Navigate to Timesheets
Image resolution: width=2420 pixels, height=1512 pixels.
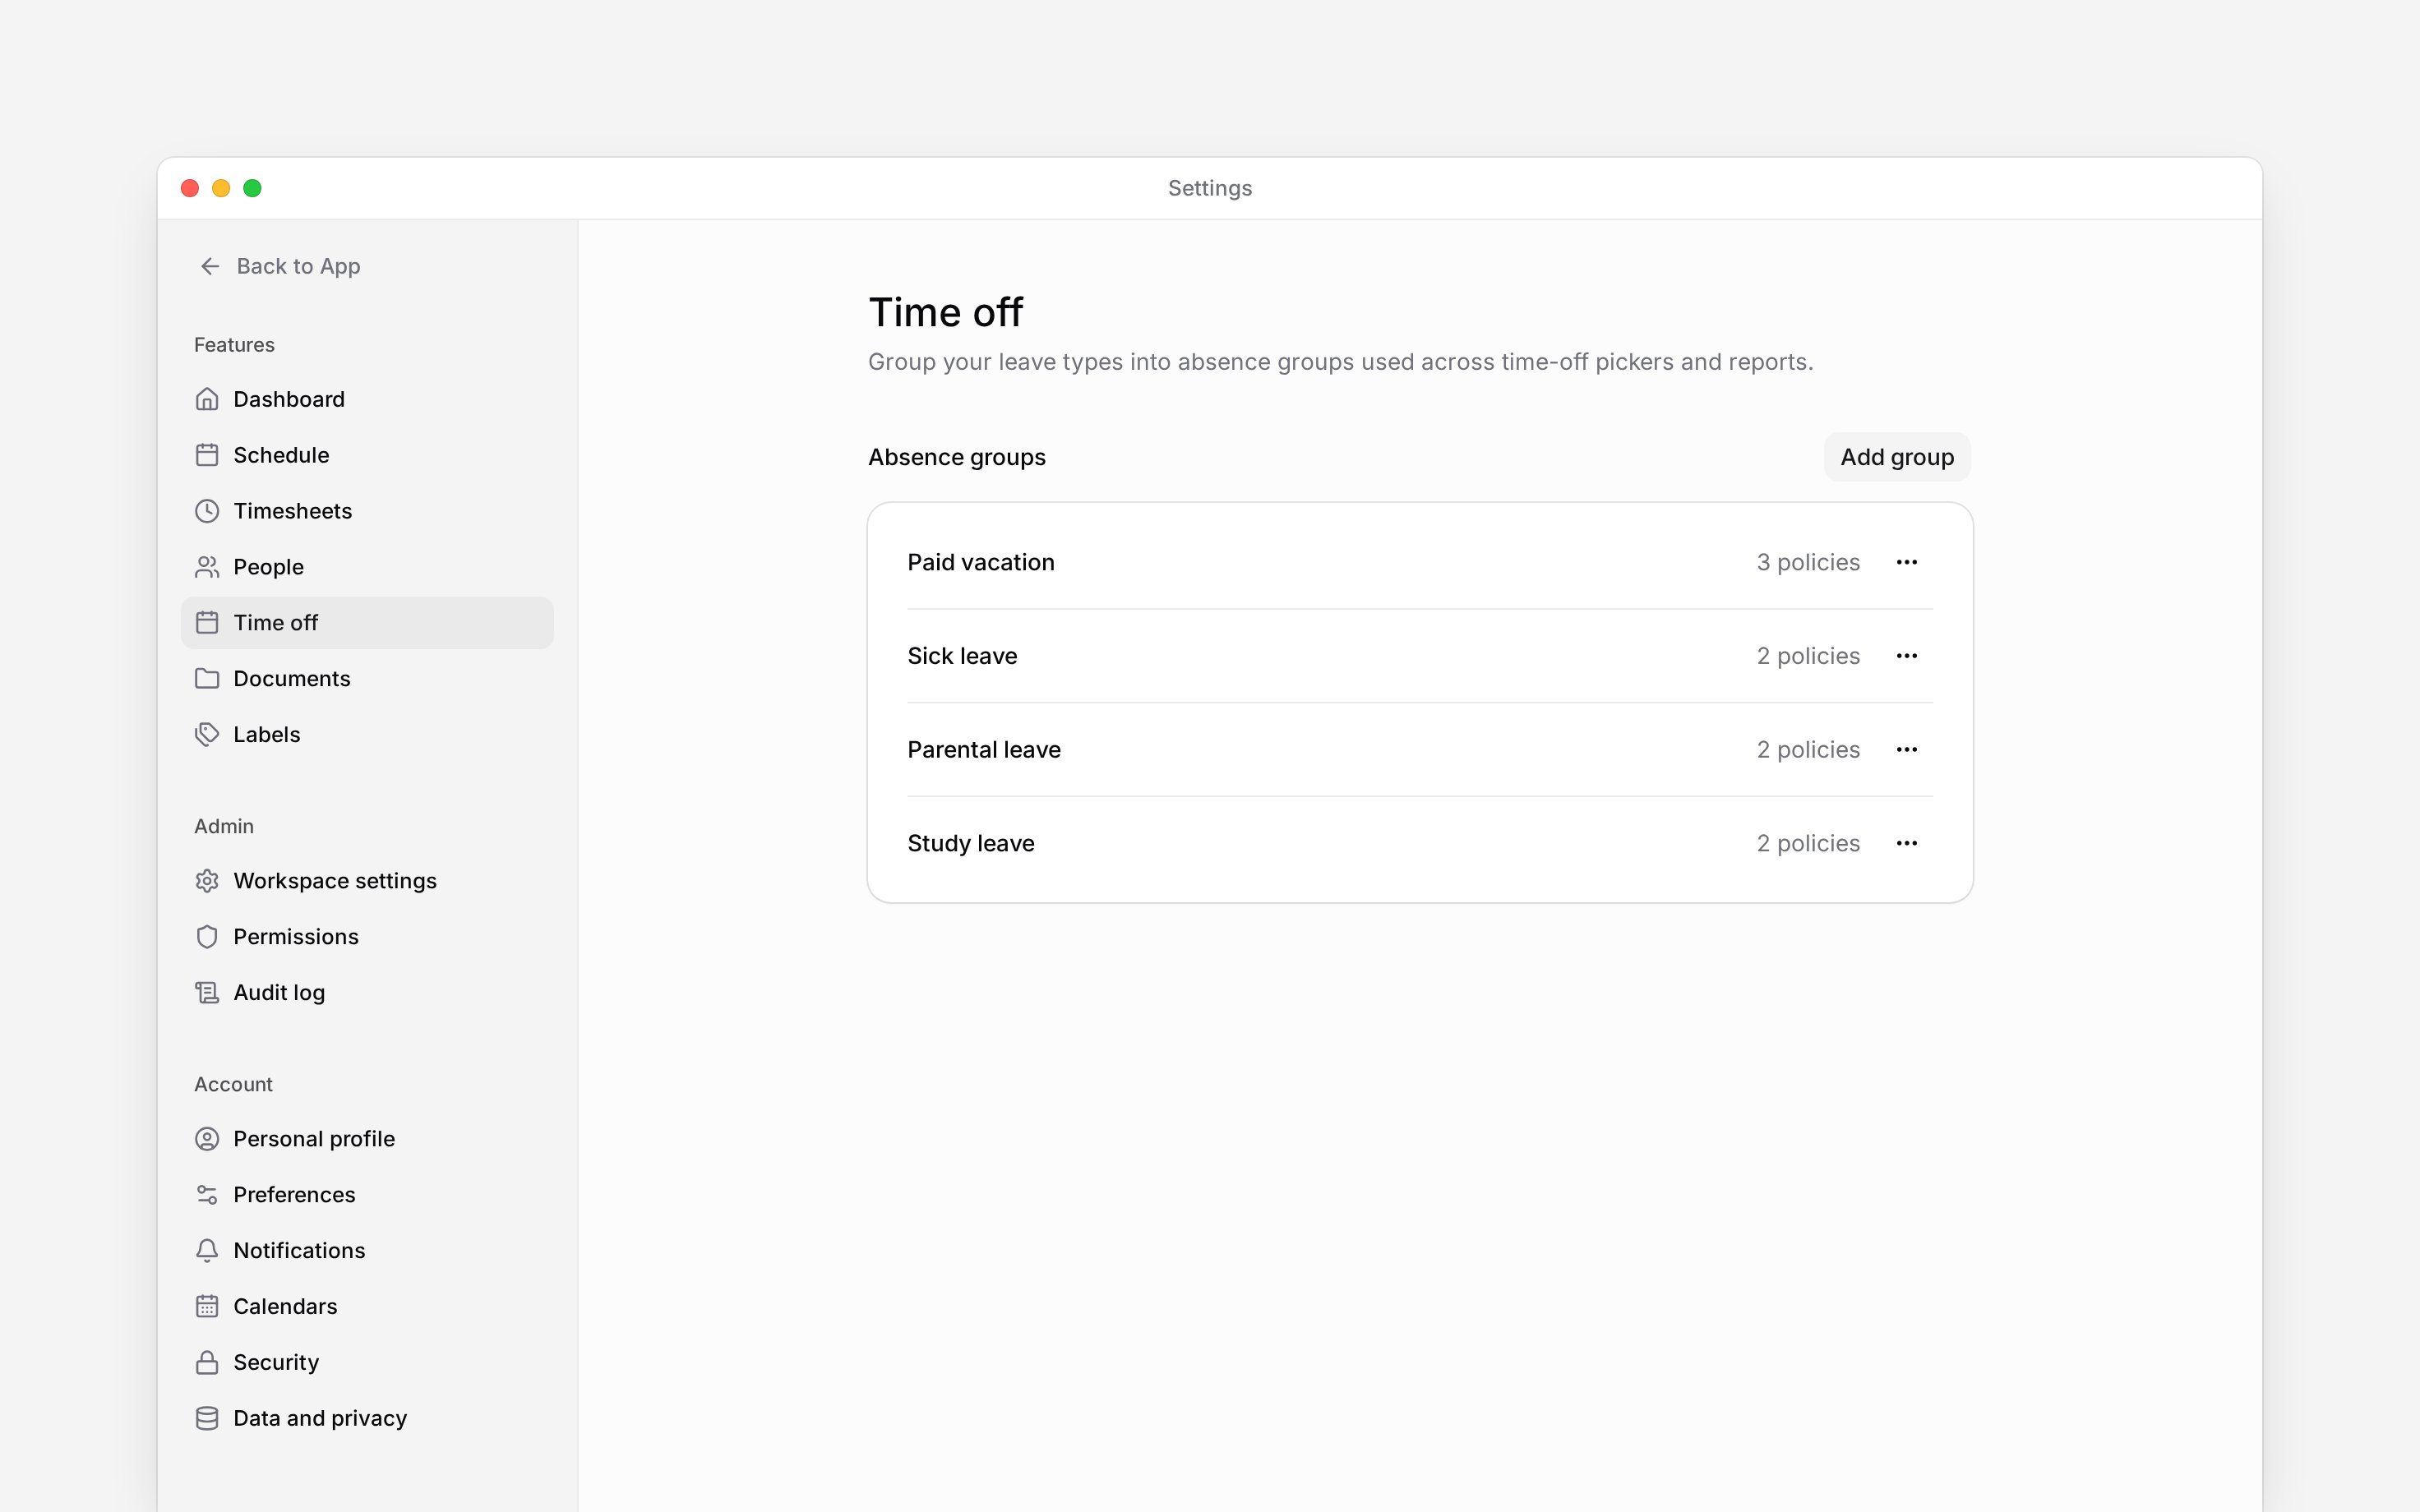coord(367,511)
